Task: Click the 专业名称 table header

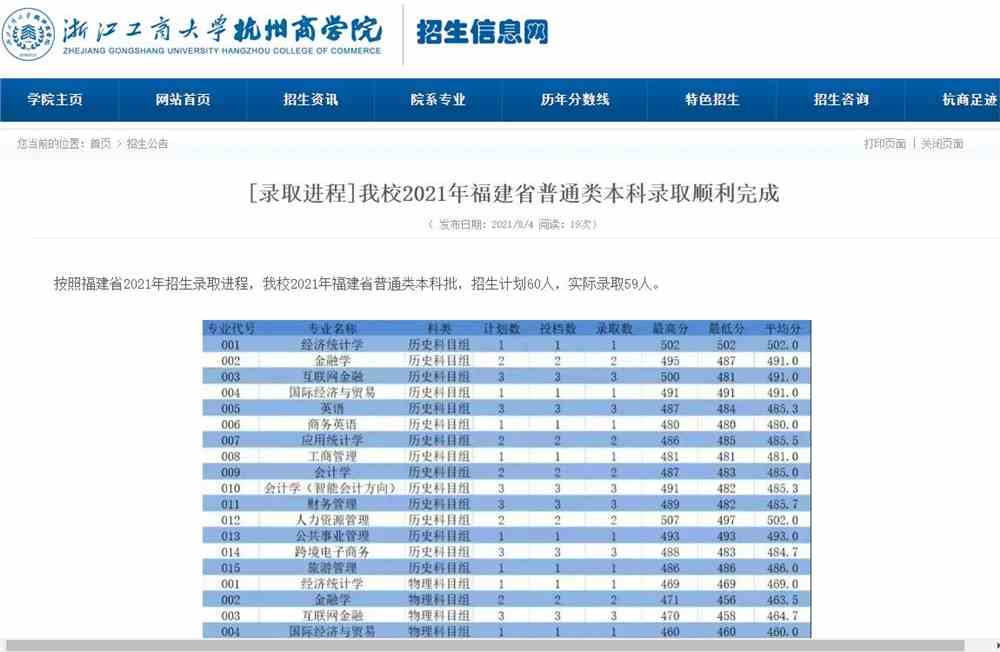Action: click(332, 329)
